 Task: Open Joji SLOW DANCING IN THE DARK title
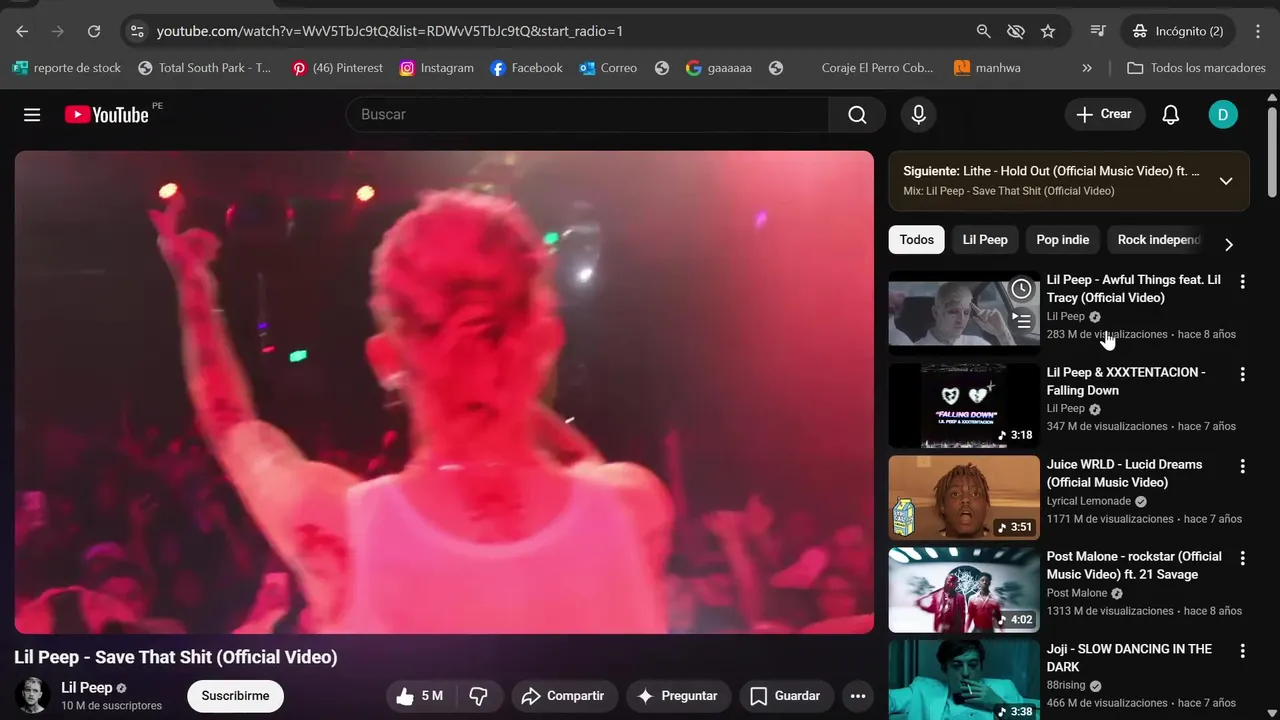1129,658
